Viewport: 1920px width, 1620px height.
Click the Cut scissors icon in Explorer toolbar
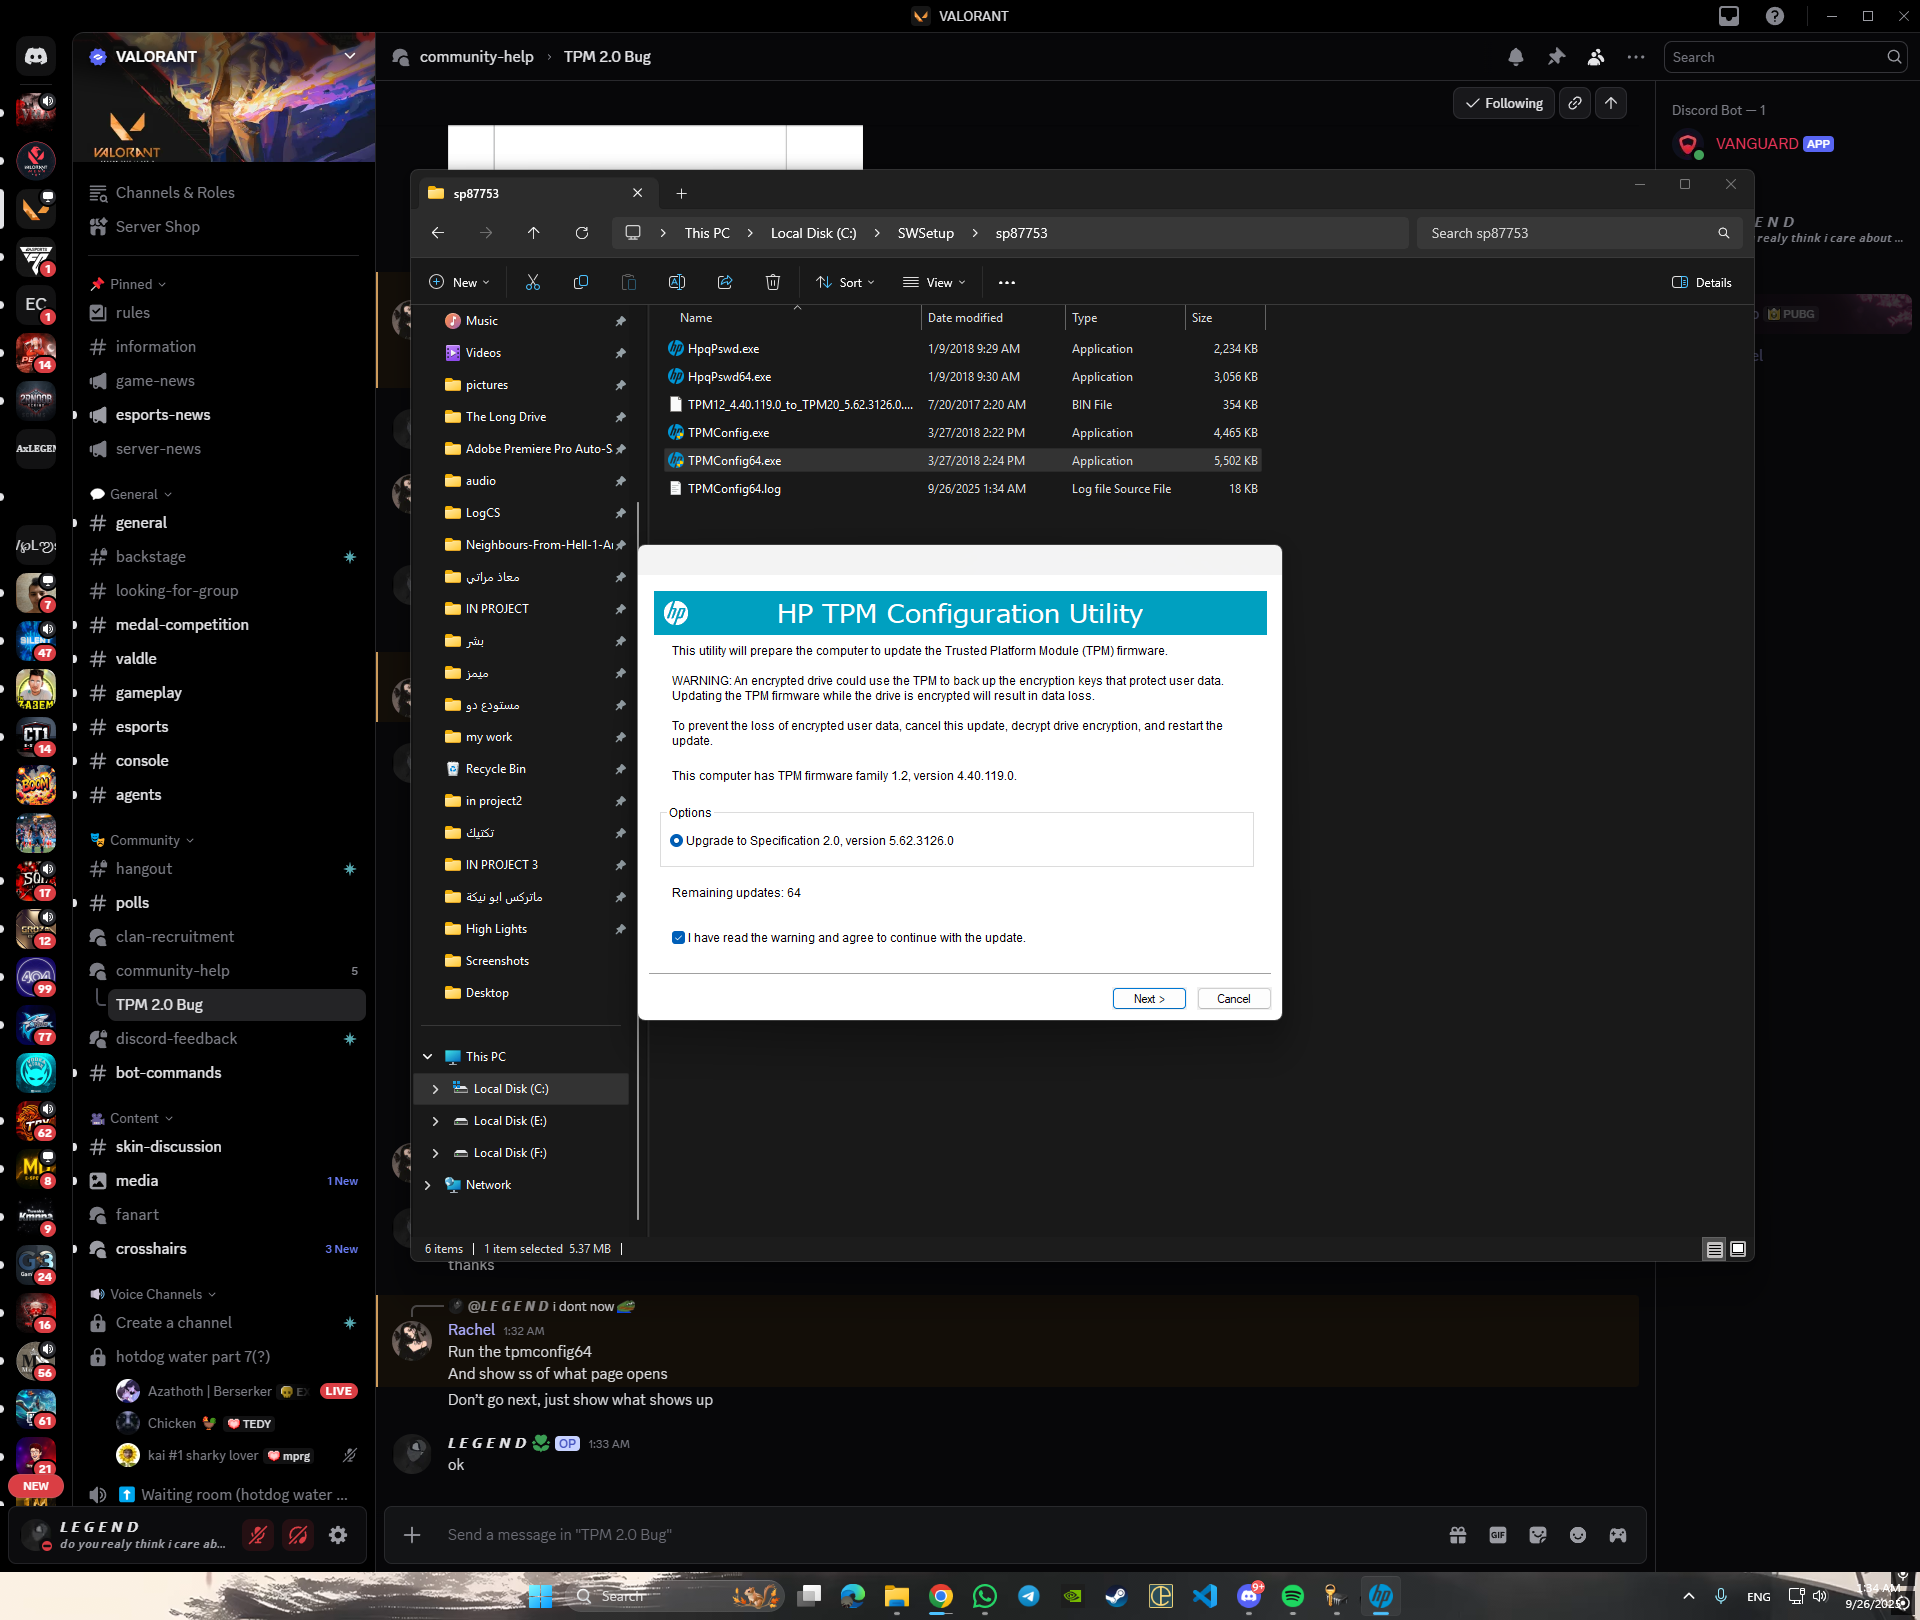(x=533, y=283)
